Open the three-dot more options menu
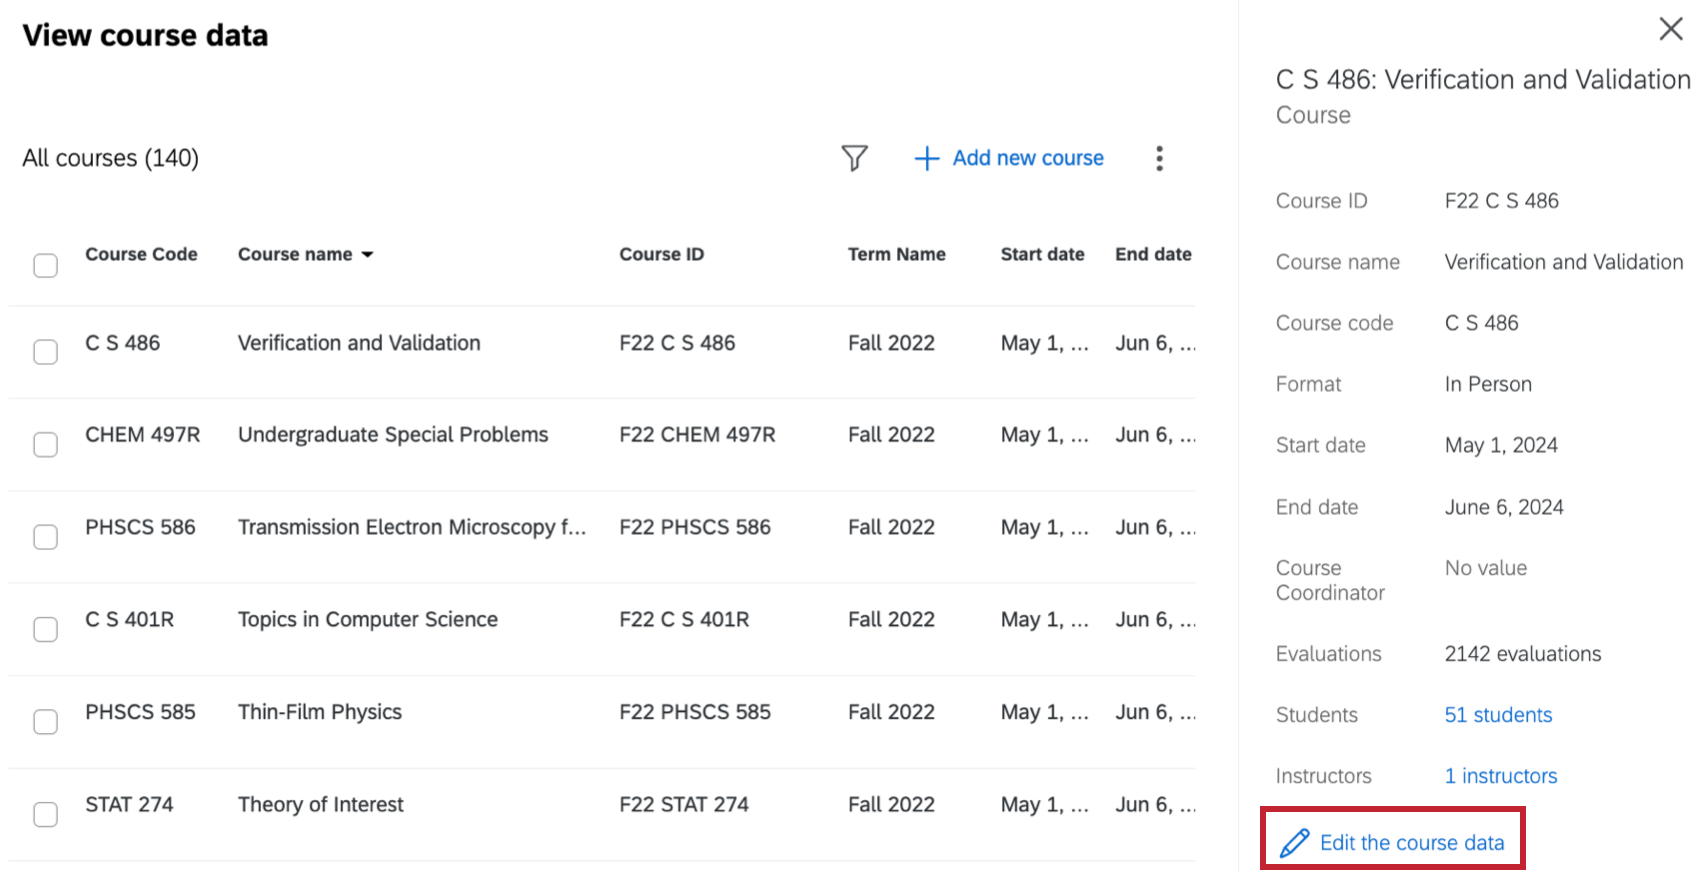This screenshot has height=872, width=1700. coord(1159,158)
